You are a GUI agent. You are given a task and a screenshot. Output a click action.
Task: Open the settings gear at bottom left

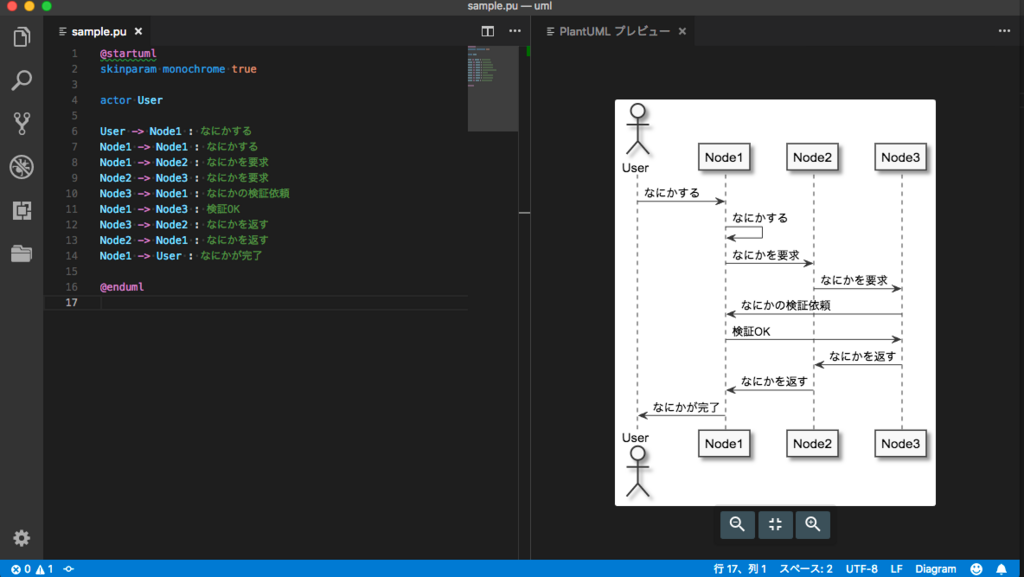tap(22, 538)
